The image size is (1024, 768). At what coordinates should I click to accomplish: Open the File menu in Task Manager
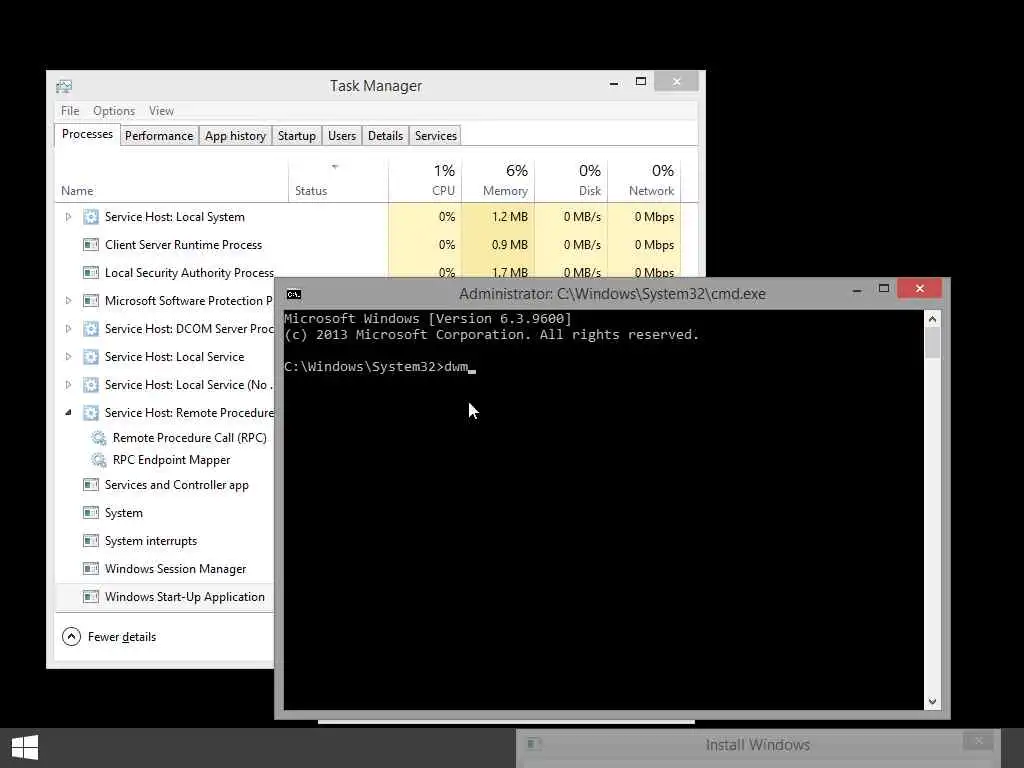point(70,111)
